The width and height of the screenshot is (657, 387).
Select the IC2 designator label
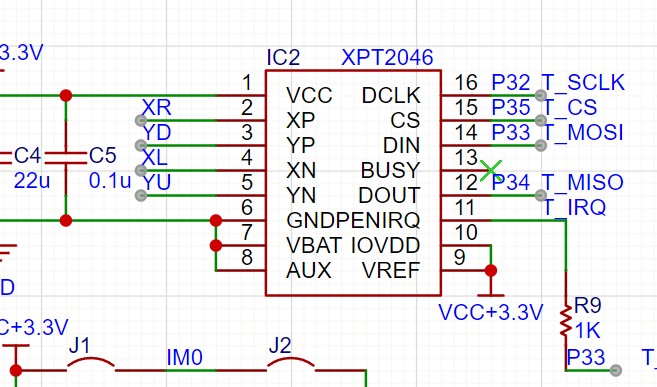(x=283, y=57)
